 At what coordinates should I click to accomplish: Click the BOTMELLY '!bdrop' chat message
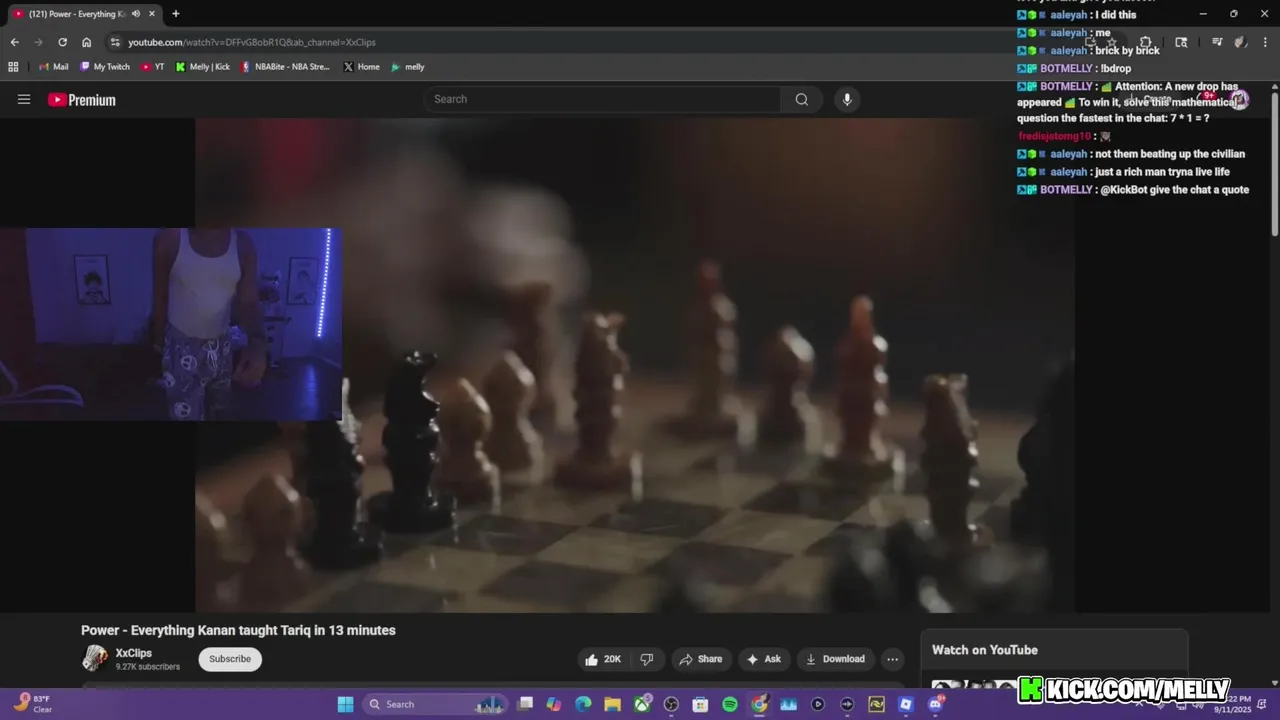tap(1074, 68)
